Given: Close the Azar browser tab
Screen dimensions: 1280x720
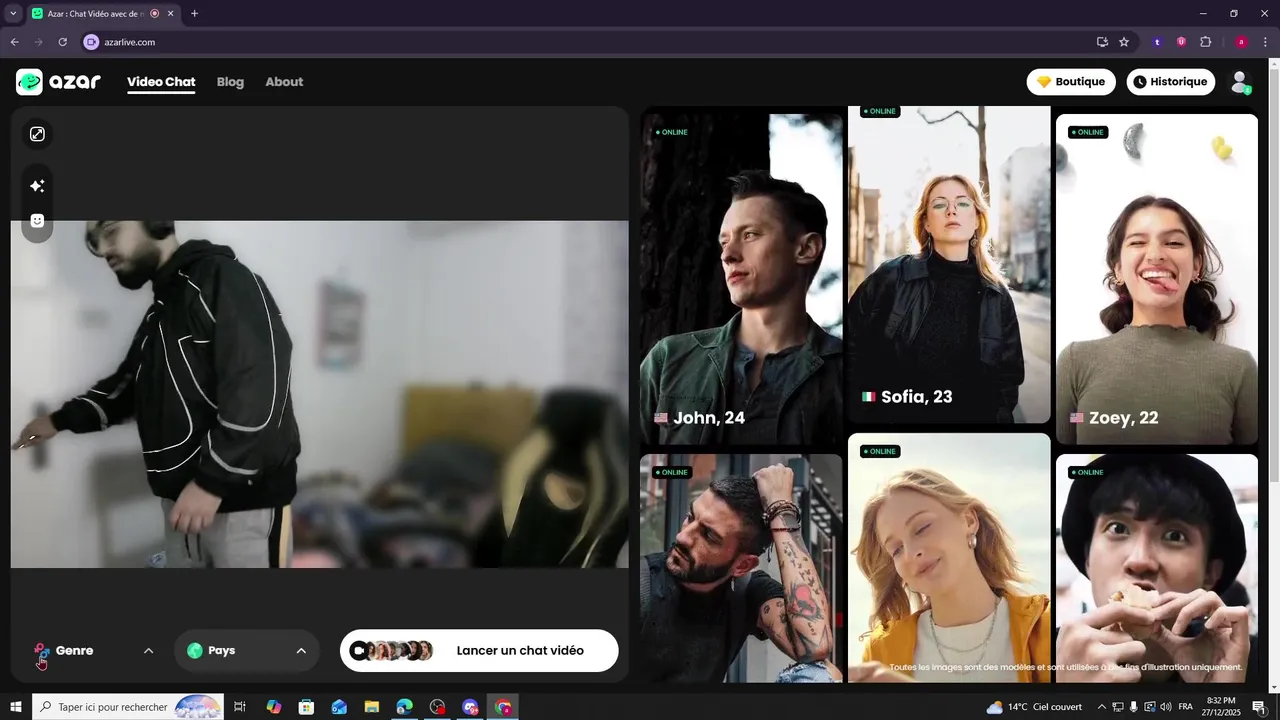Looking at the screenshot, I should click(x=171, y=14).
